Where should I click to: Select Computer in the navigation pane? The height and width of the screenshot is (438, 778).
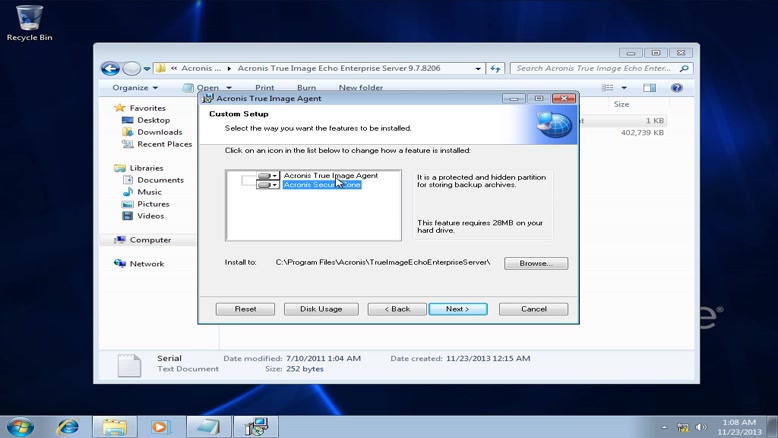[150, 240]
